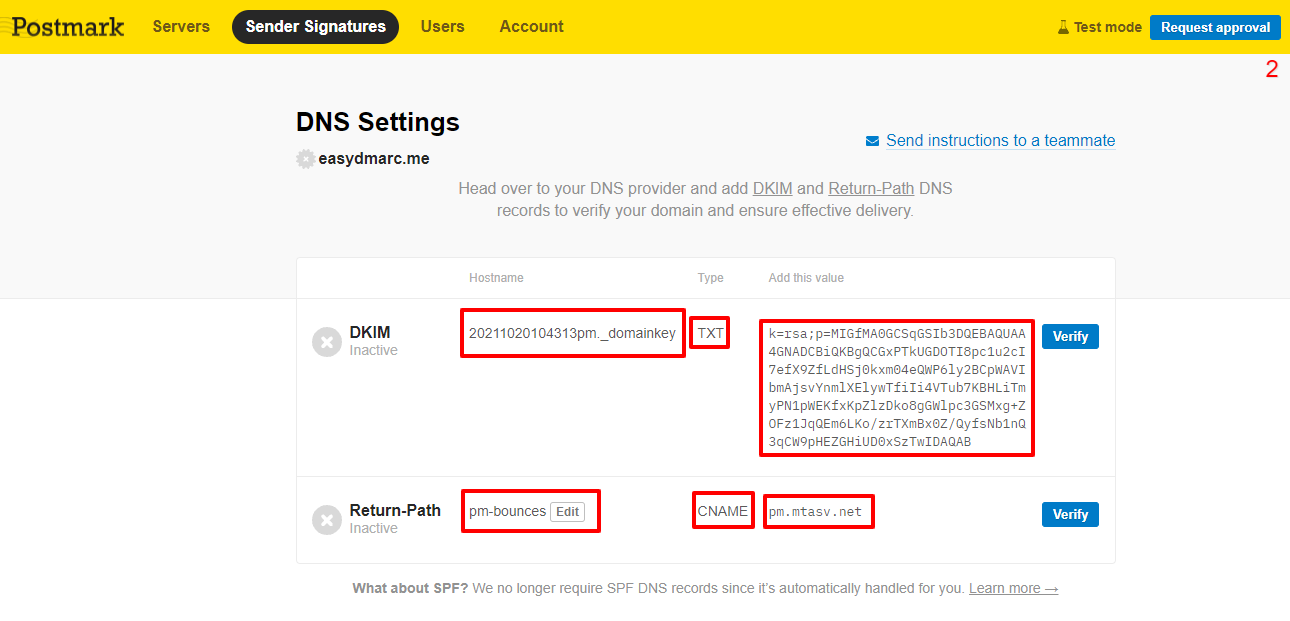Edit the pm-bounces Return-Path hostname
Screen dimensions: 1290x621
567,511
